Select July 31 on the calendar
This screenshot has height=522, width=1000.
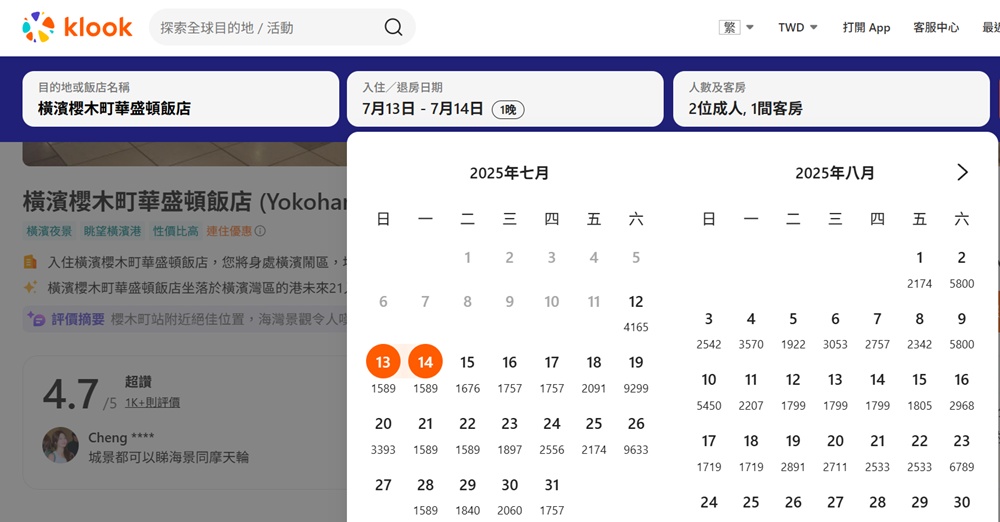pyautogui.click(x=552, y=496)
